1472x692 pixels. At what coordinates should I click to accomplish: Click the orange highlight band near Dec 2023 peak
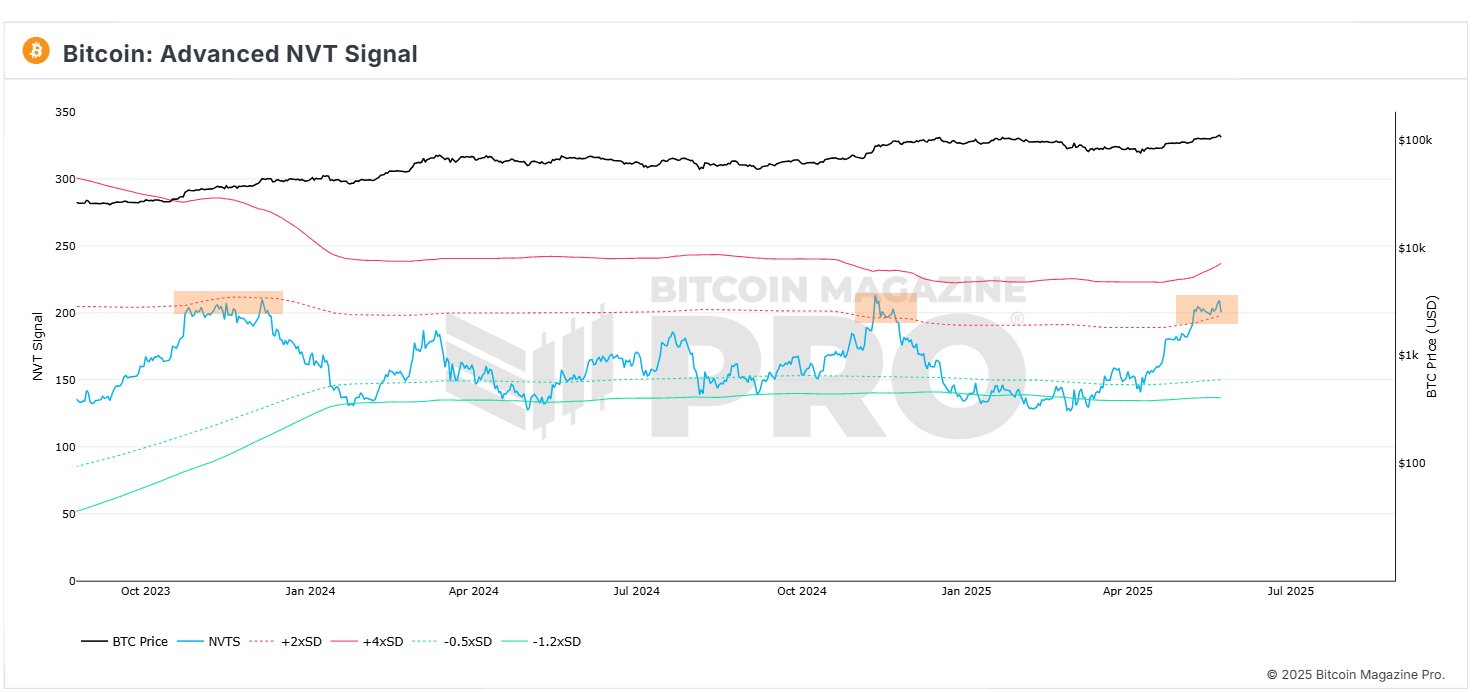coord(228,301)
